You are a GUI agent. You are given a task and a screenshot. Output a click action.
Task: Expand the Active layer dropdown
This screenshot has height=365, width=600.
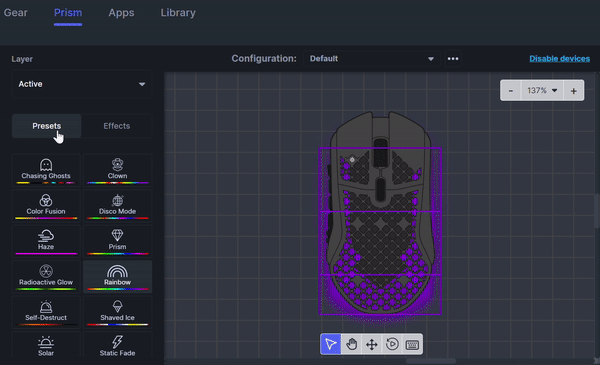(x=82, y=84)
